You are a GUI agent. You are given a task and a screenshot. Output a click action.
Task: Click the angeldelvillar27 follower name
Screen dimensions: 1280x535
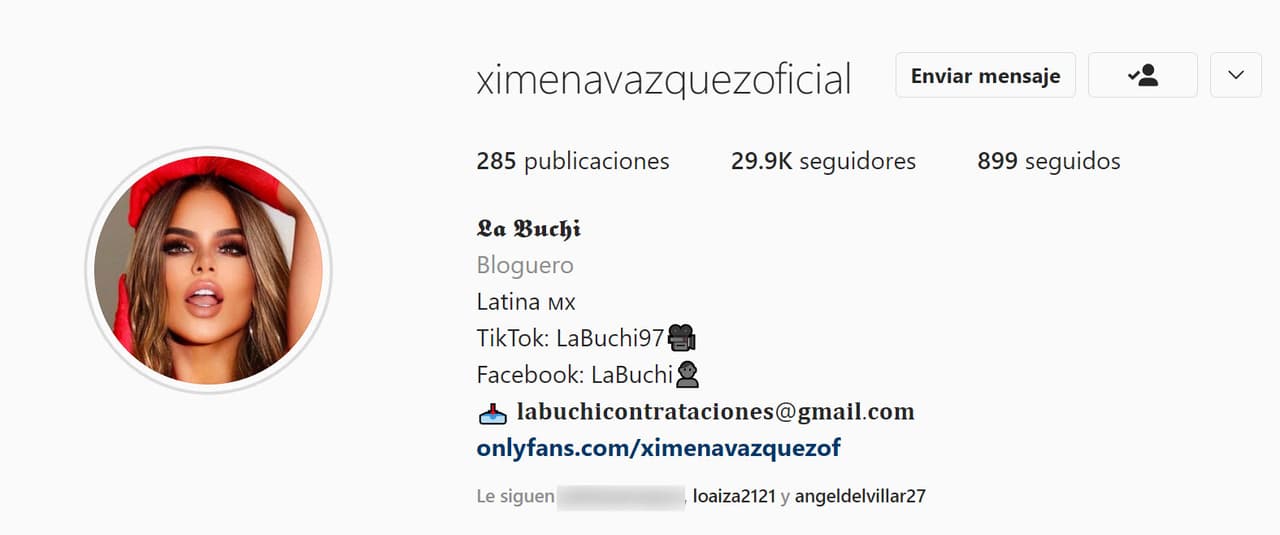click(860, 496)
